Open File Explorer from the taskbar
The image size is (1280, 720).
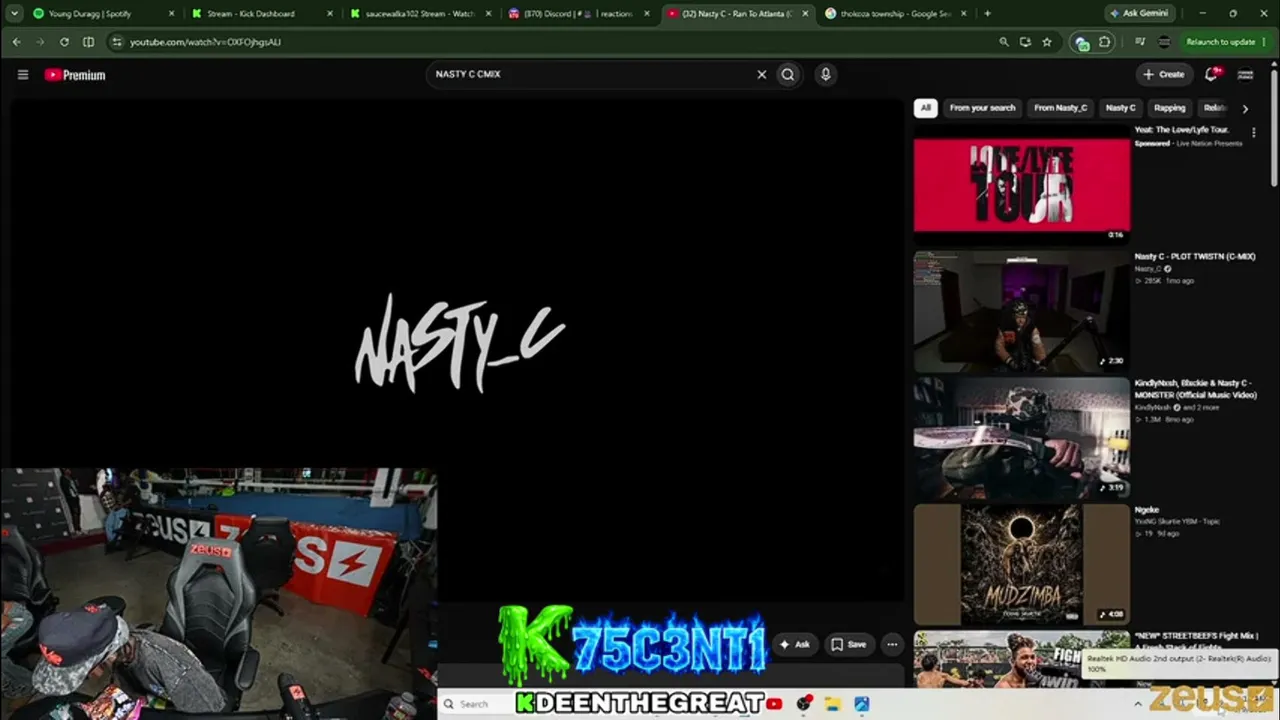click(832, 704)
